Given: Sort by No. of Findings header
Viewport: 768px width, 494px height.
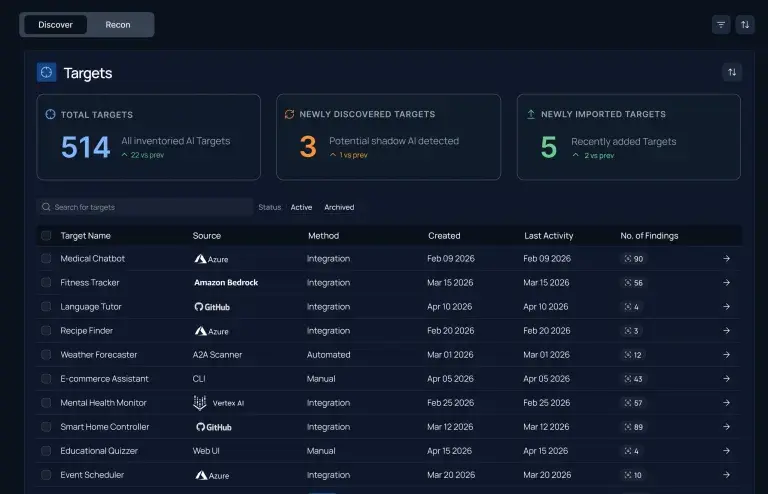Looking at the screenshot, I should point(649,235).
